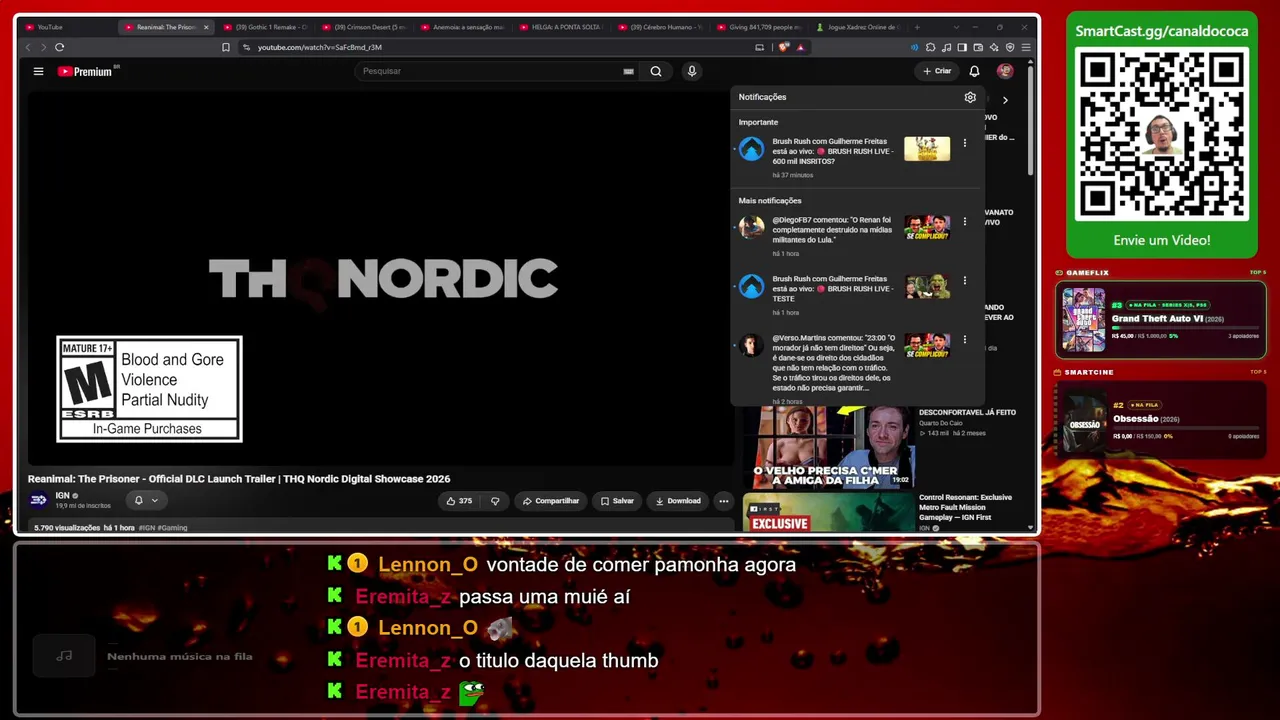Open IGN channel avatar
This screenshot has height=720, width=1280.
(38, 500)
